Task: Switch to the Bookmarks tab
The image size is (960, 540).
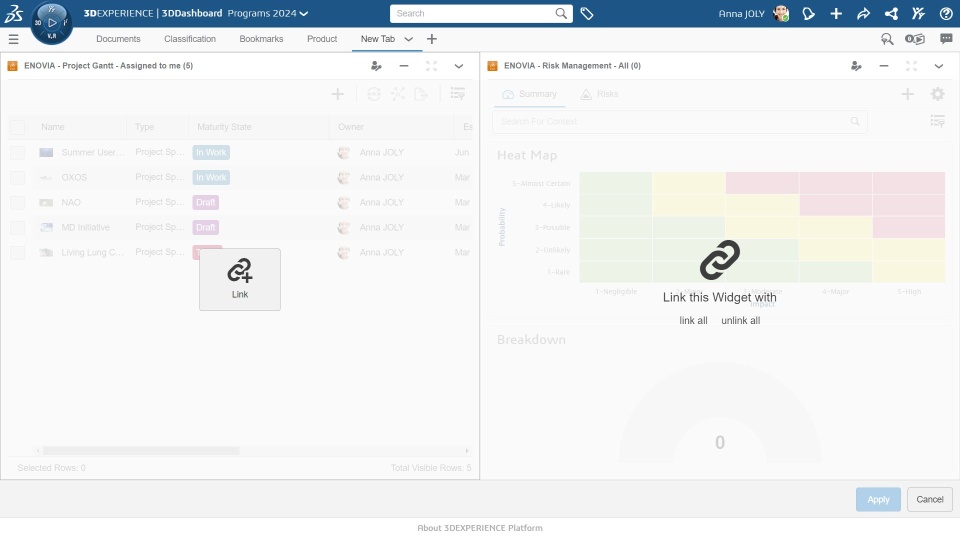Action: coord(261,39)
